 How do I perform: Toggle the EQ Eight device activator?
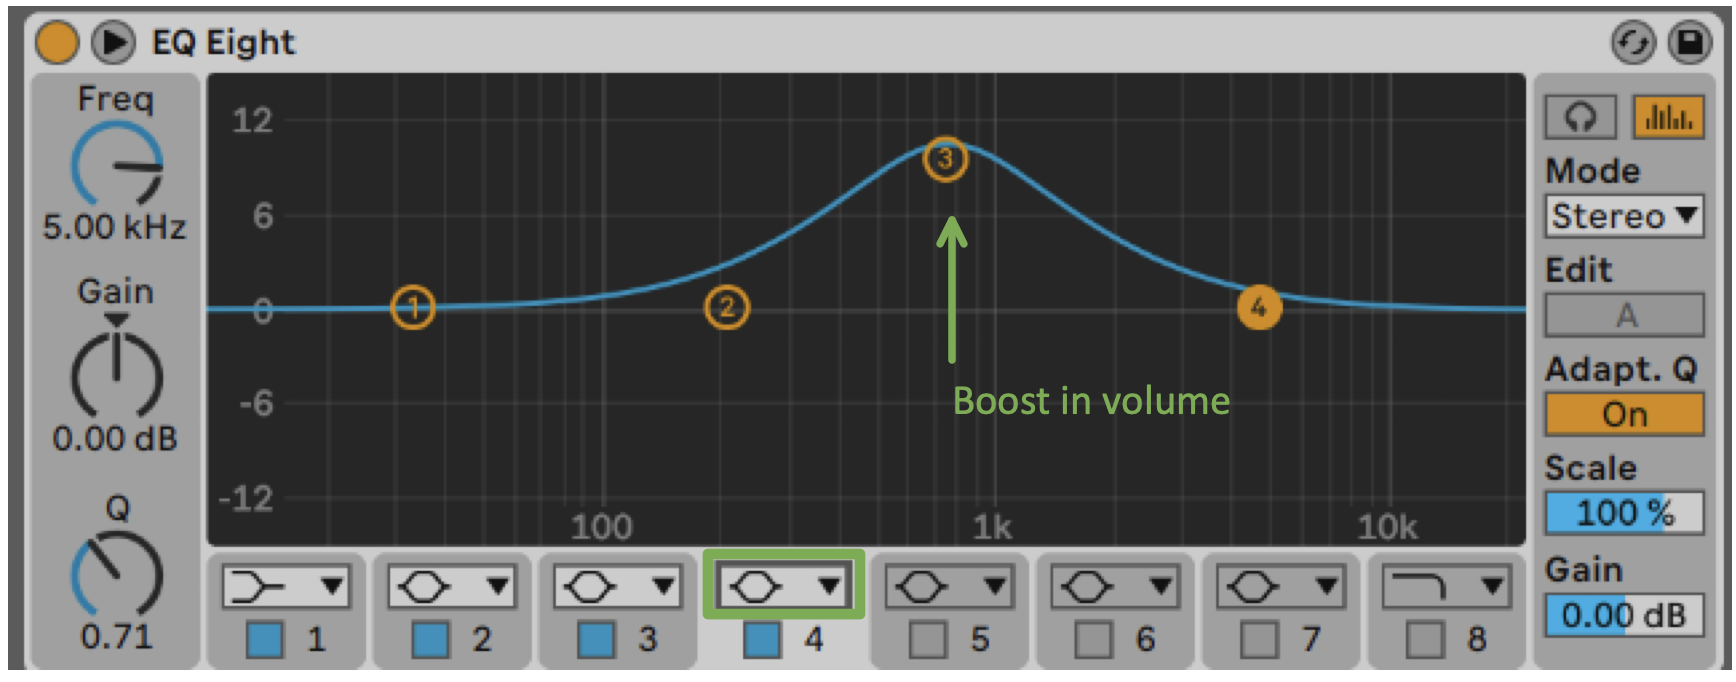click(x=56, y=43)
